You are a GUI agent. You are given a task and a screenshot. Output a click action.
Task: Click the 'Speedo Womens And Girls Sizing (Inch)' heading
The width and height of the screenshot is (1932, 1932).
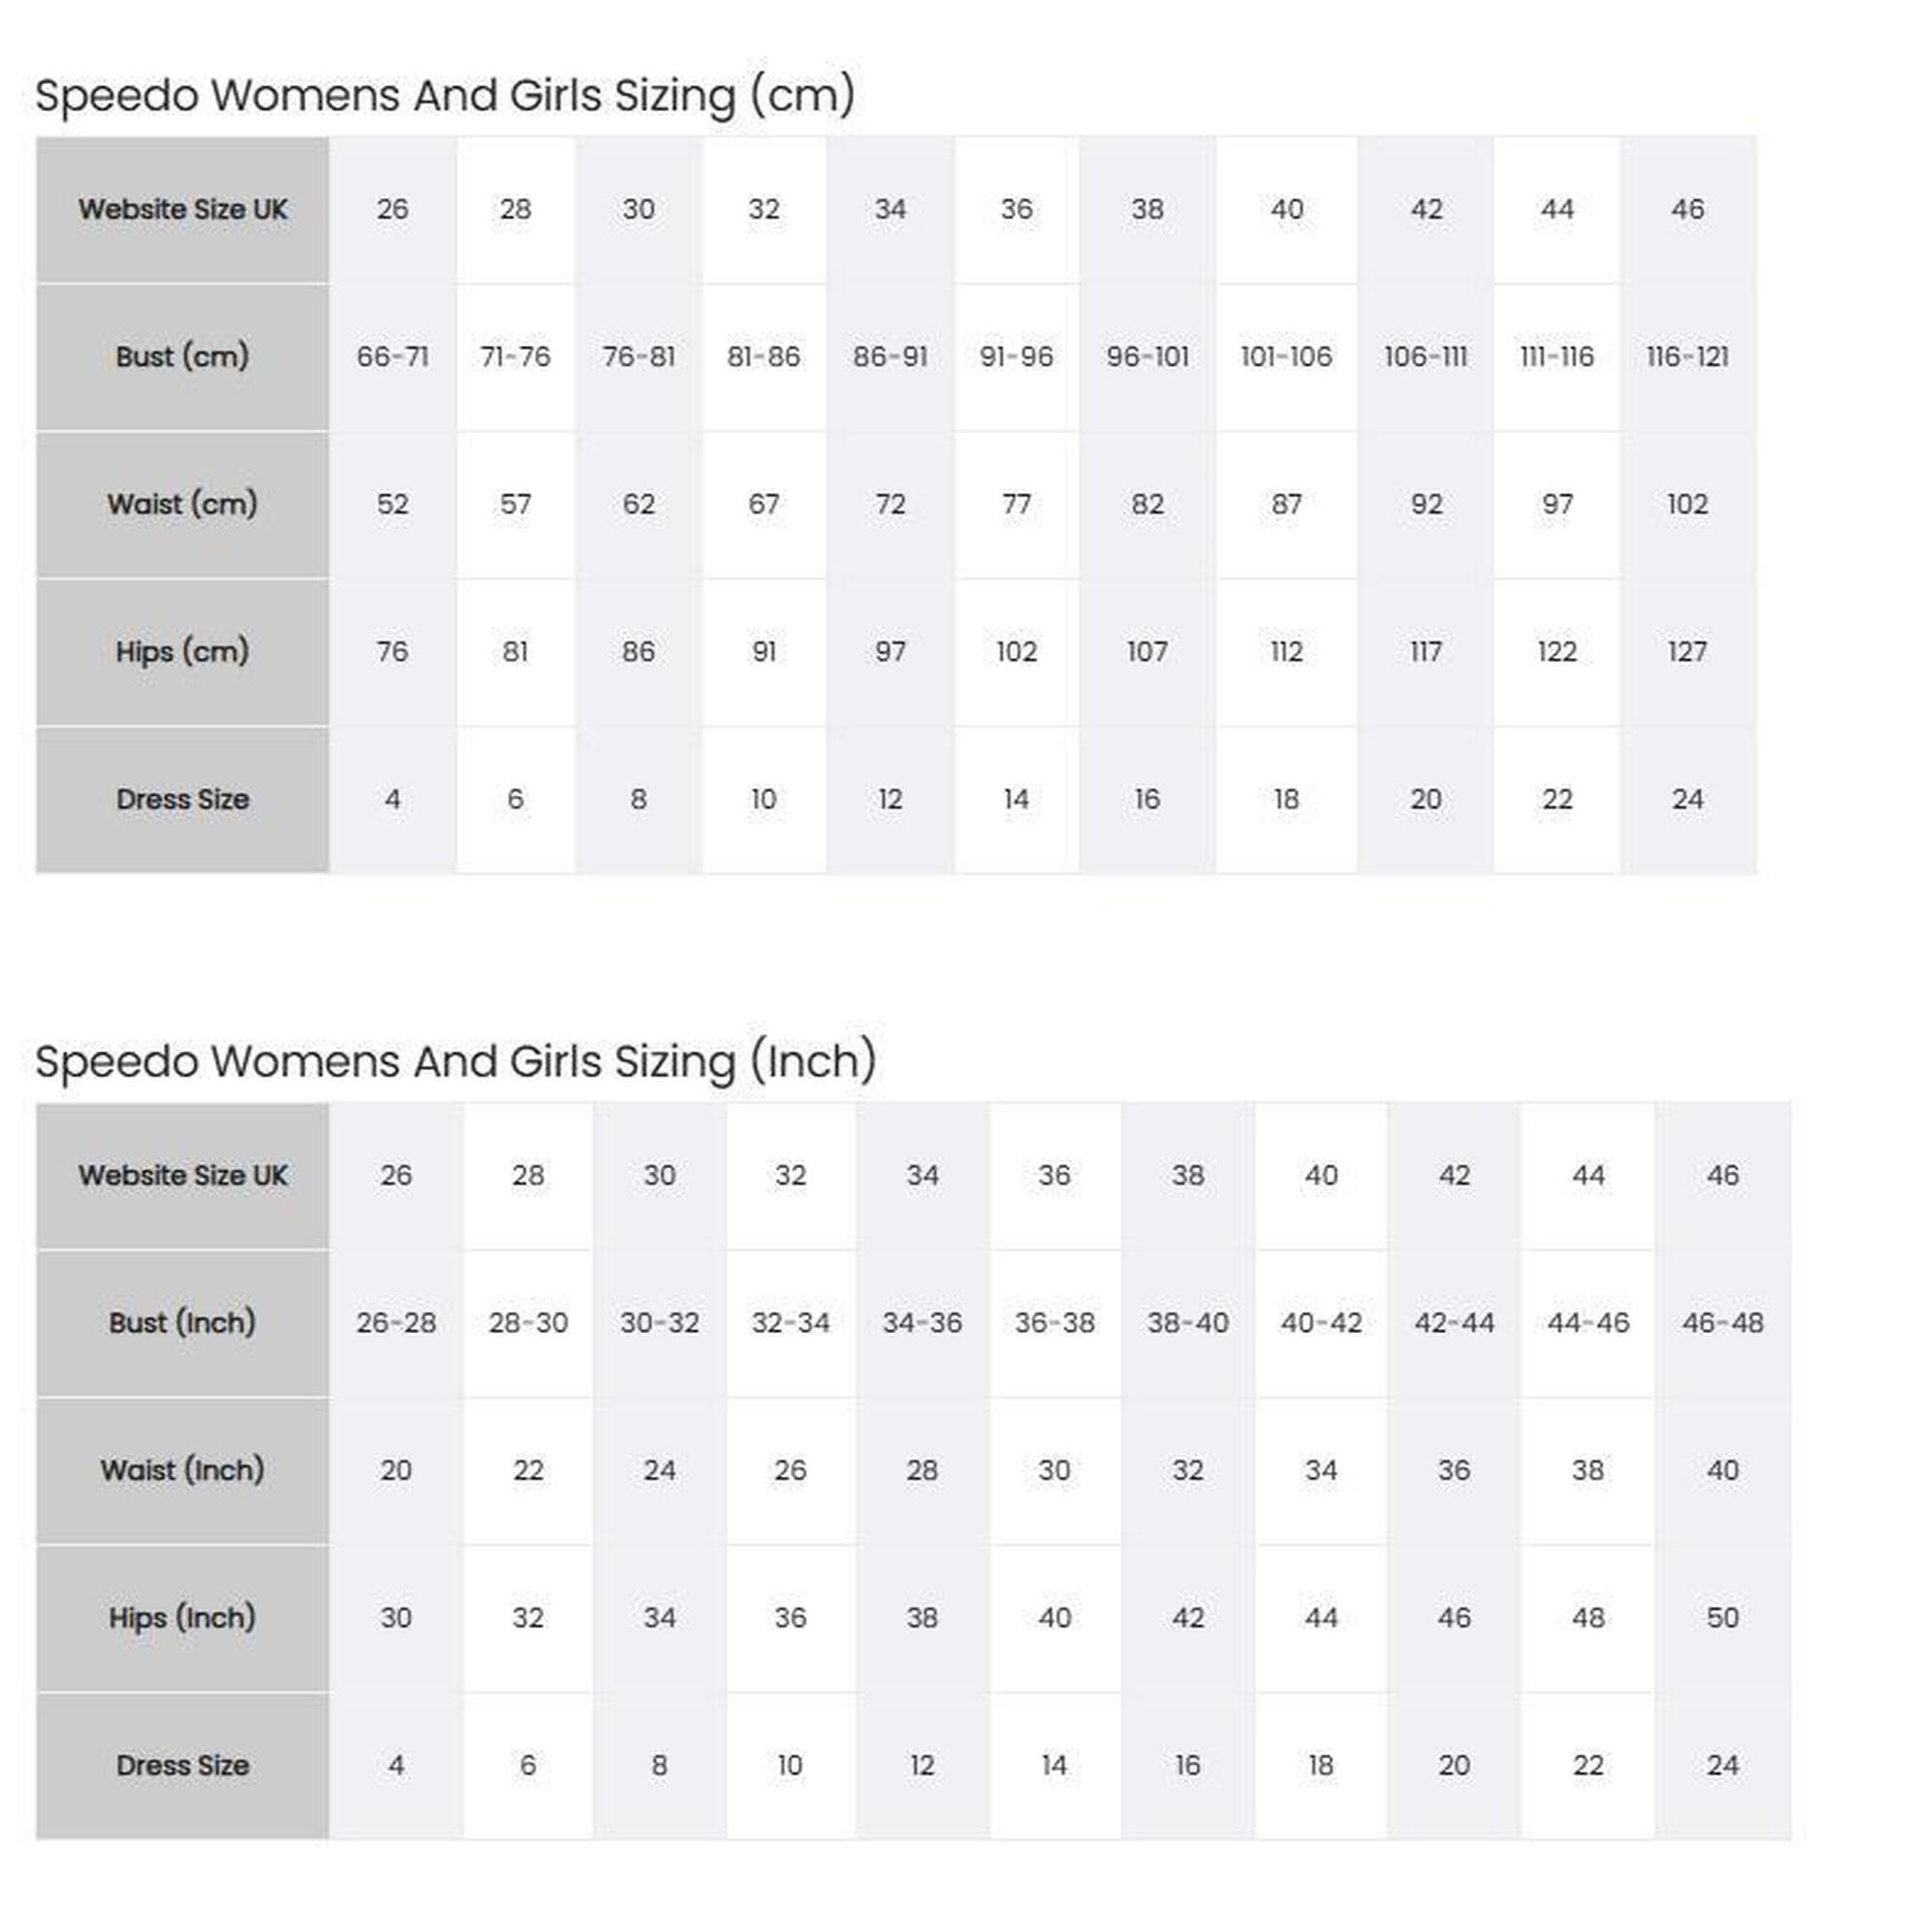(x=456, y=1062)
